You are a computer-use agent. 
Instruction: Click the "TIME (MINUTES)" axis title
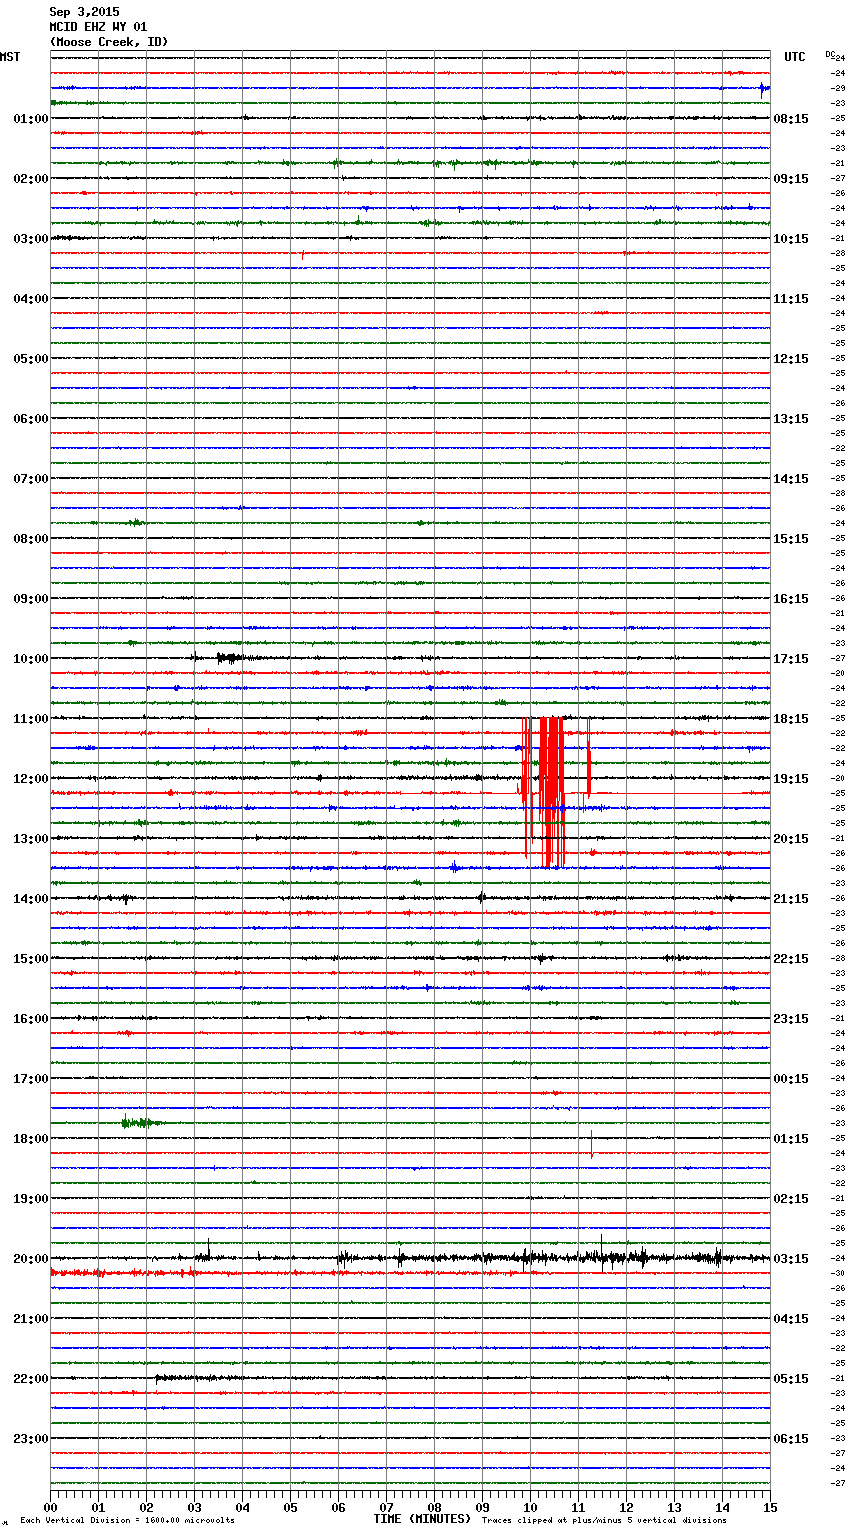tap(422, 1519)
